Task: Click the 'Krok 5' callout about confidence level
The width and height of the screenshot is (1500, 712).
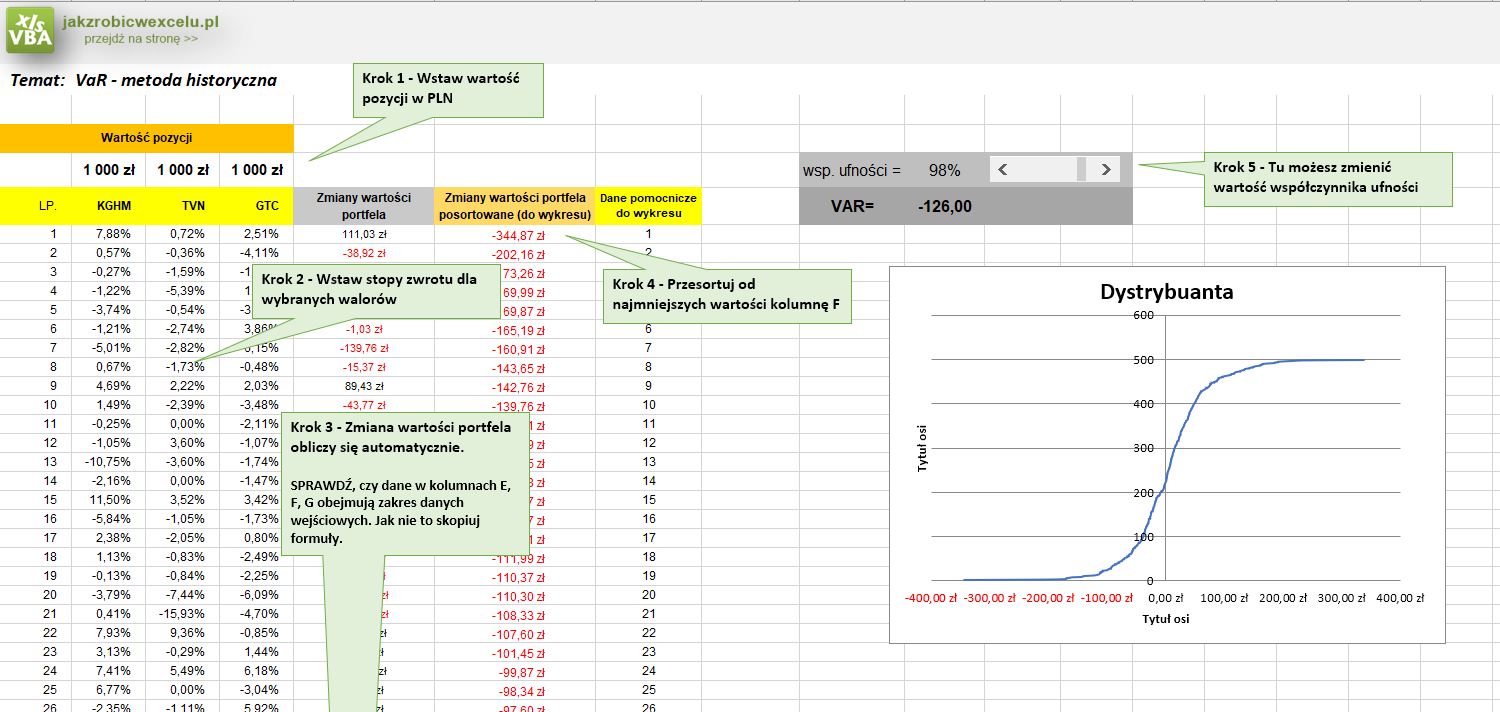Action: point(1329,179)
